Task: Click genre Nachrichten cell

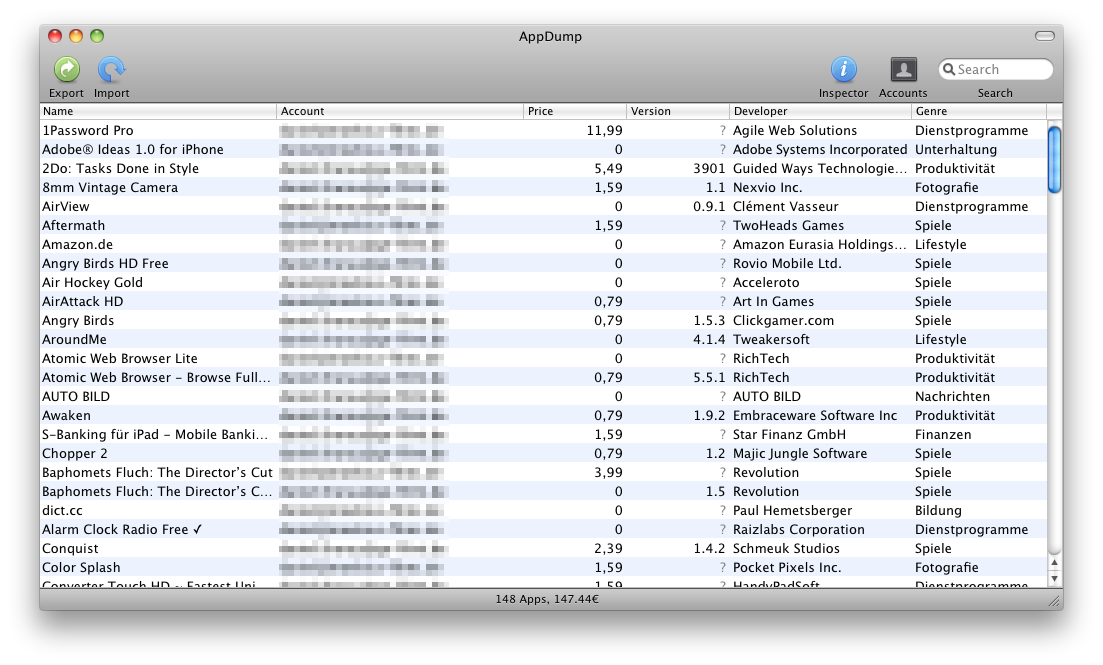Action: click(x=952, y=396)
